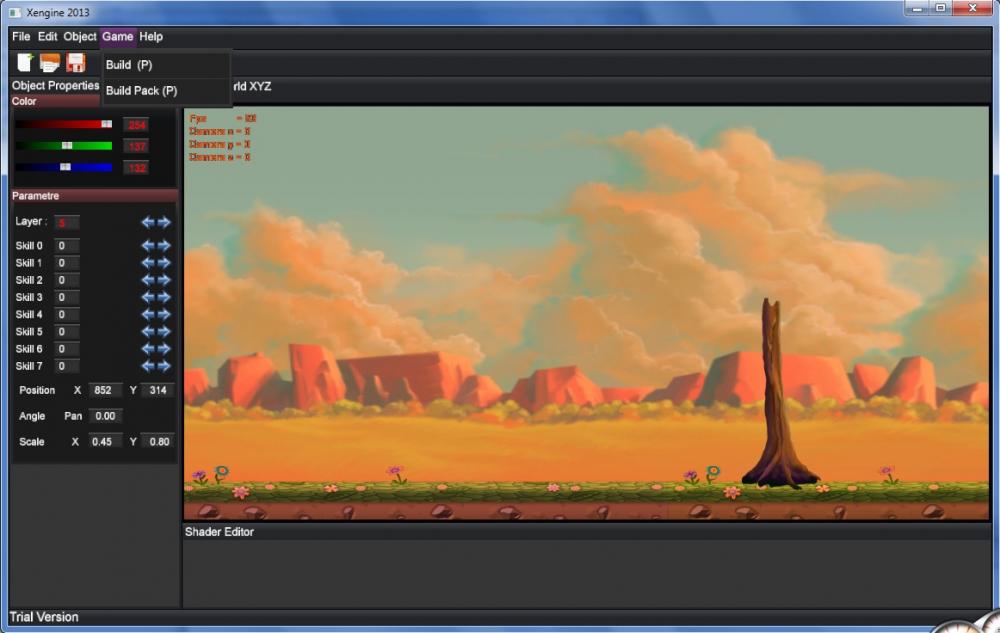Click the Fps debug readout in the viewport
This screenshot has height=633, width=1000.
[223, 119]
